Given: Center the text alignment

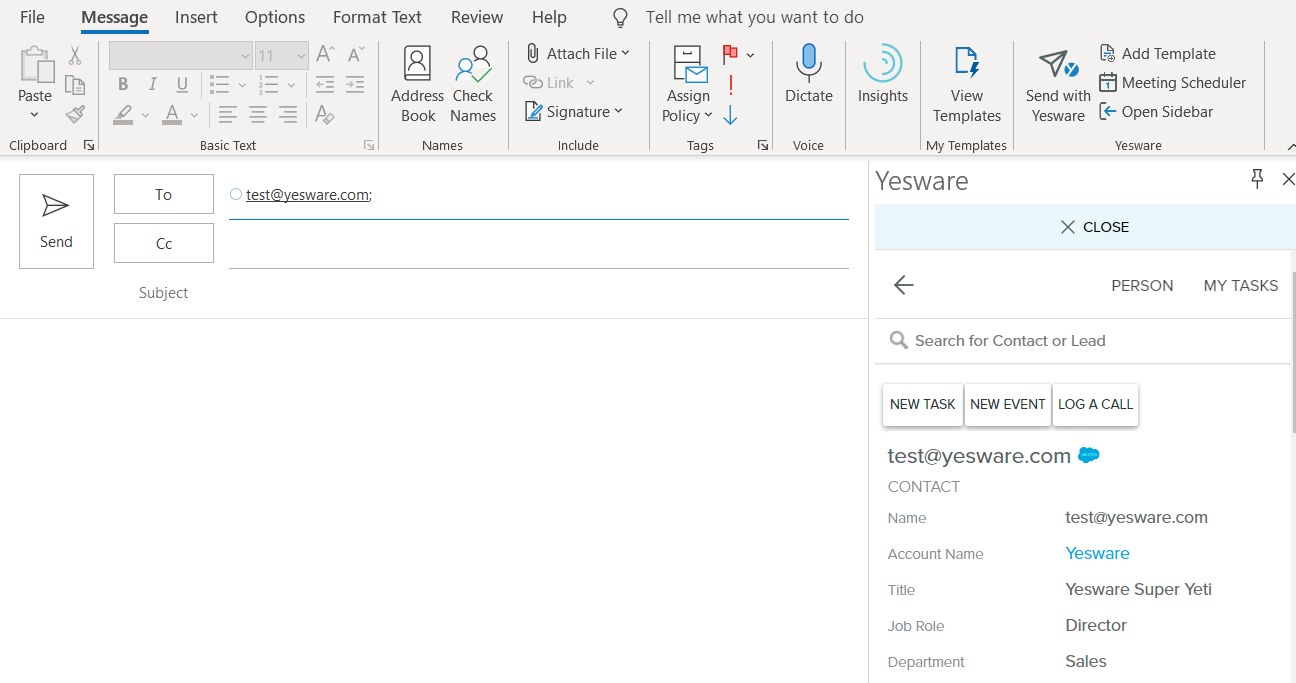Looking at the screenshot, I should (258, 114).
